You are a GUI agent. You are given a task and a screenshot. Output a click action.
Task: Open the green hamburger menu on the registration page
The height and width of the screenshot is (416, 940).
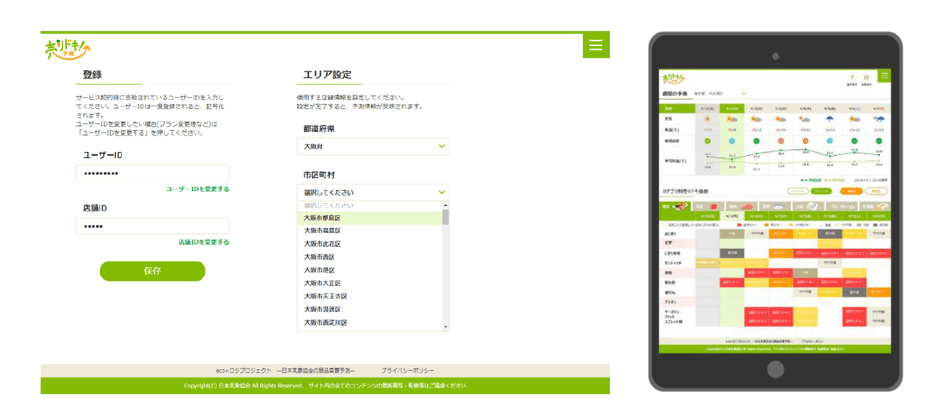(596, 45)
